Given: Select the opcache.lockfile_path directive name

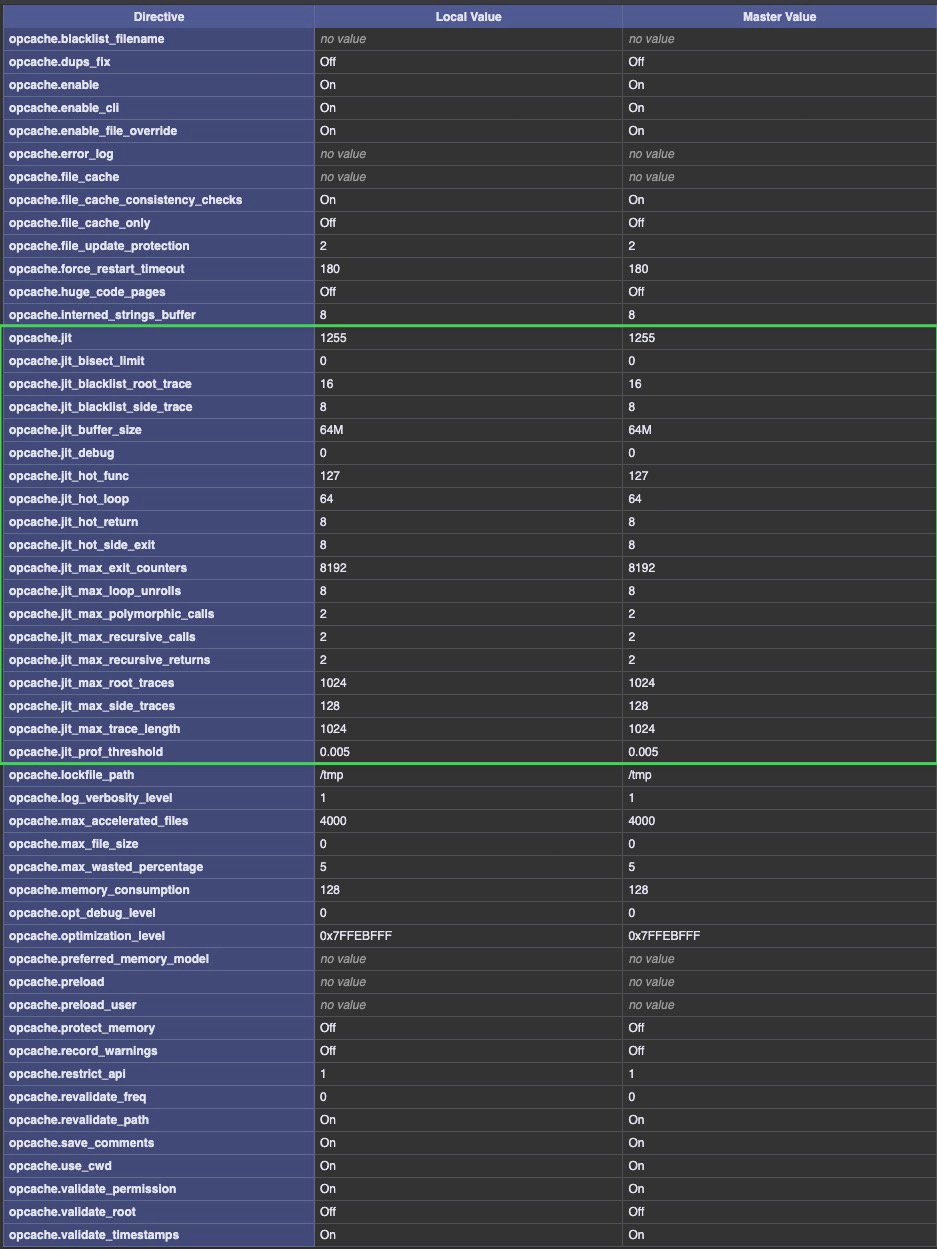Looking at the screenshot, I should [x=67, y=775].
